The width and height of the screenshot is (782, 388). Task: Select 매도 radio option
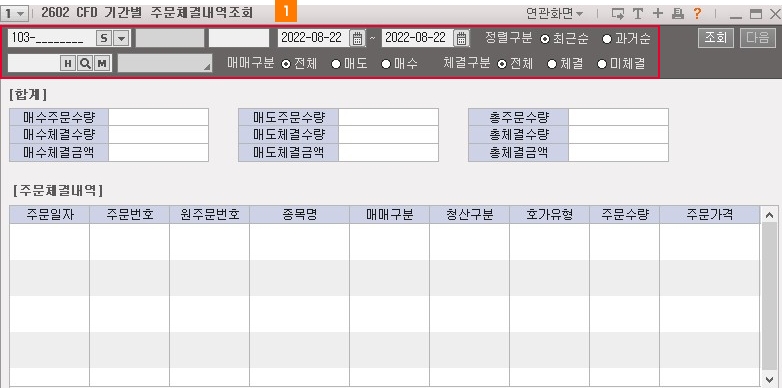pos(336,64)
